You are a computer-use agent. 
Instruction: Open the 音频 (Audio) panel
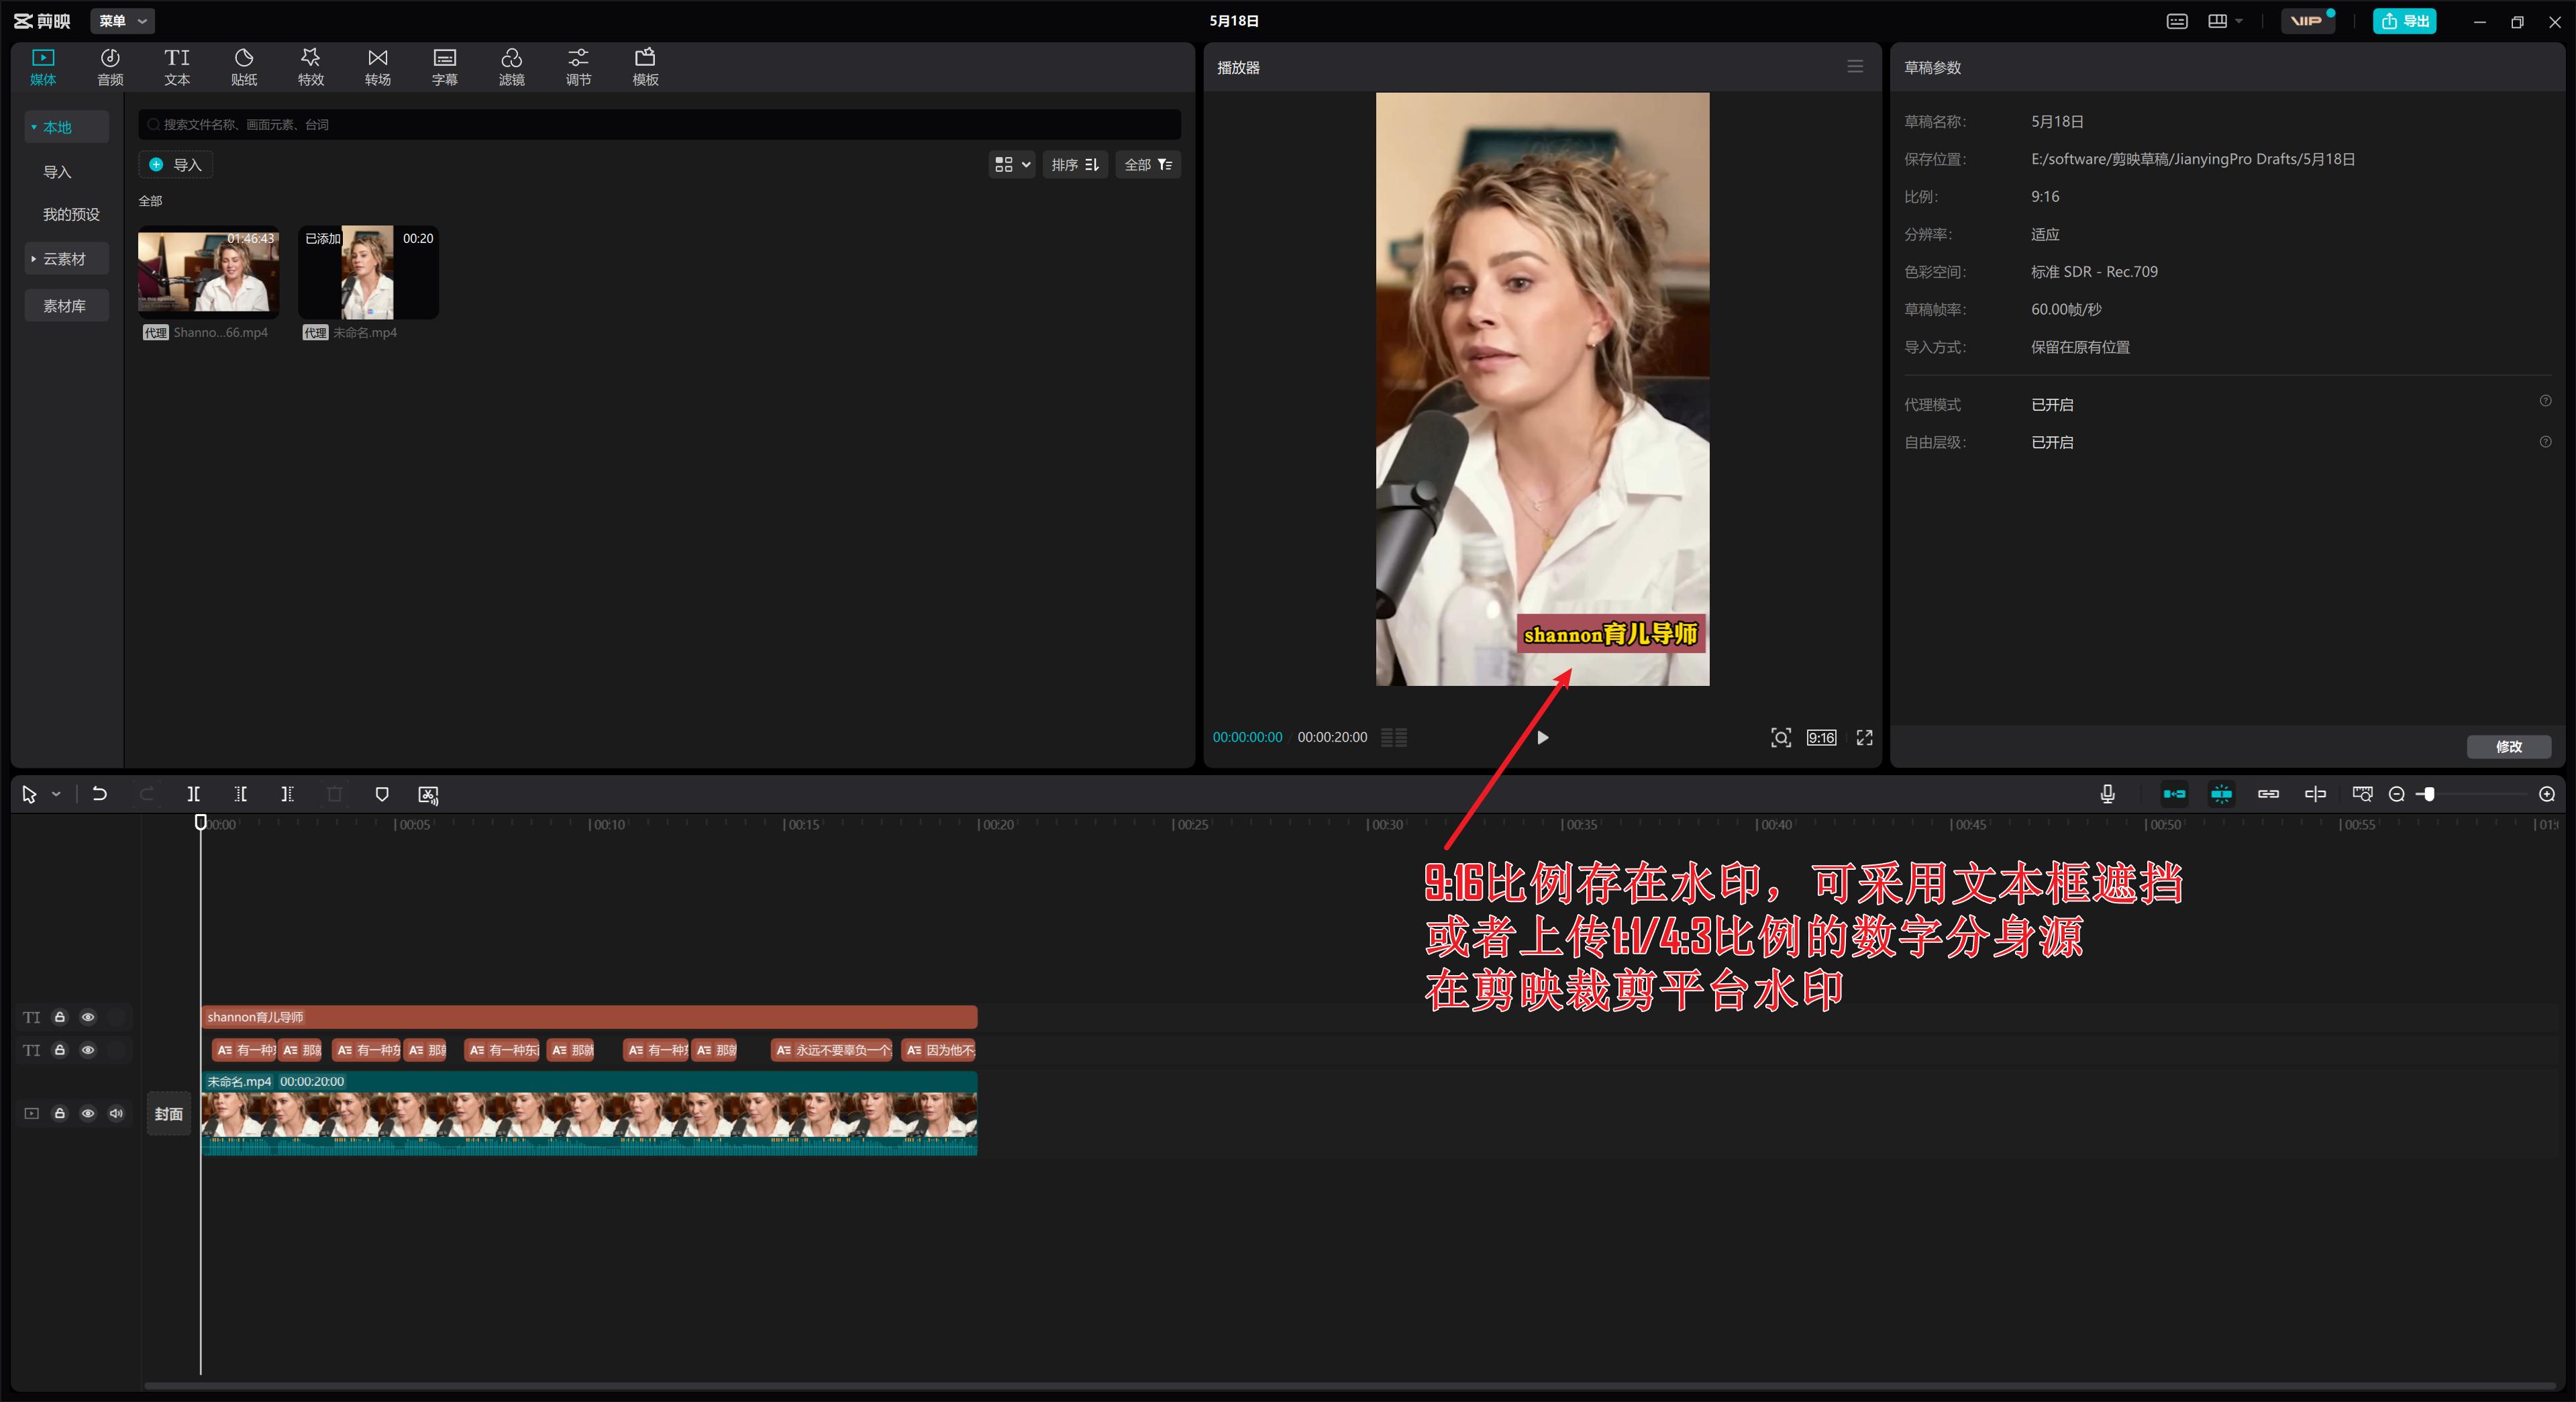[110, 66]
